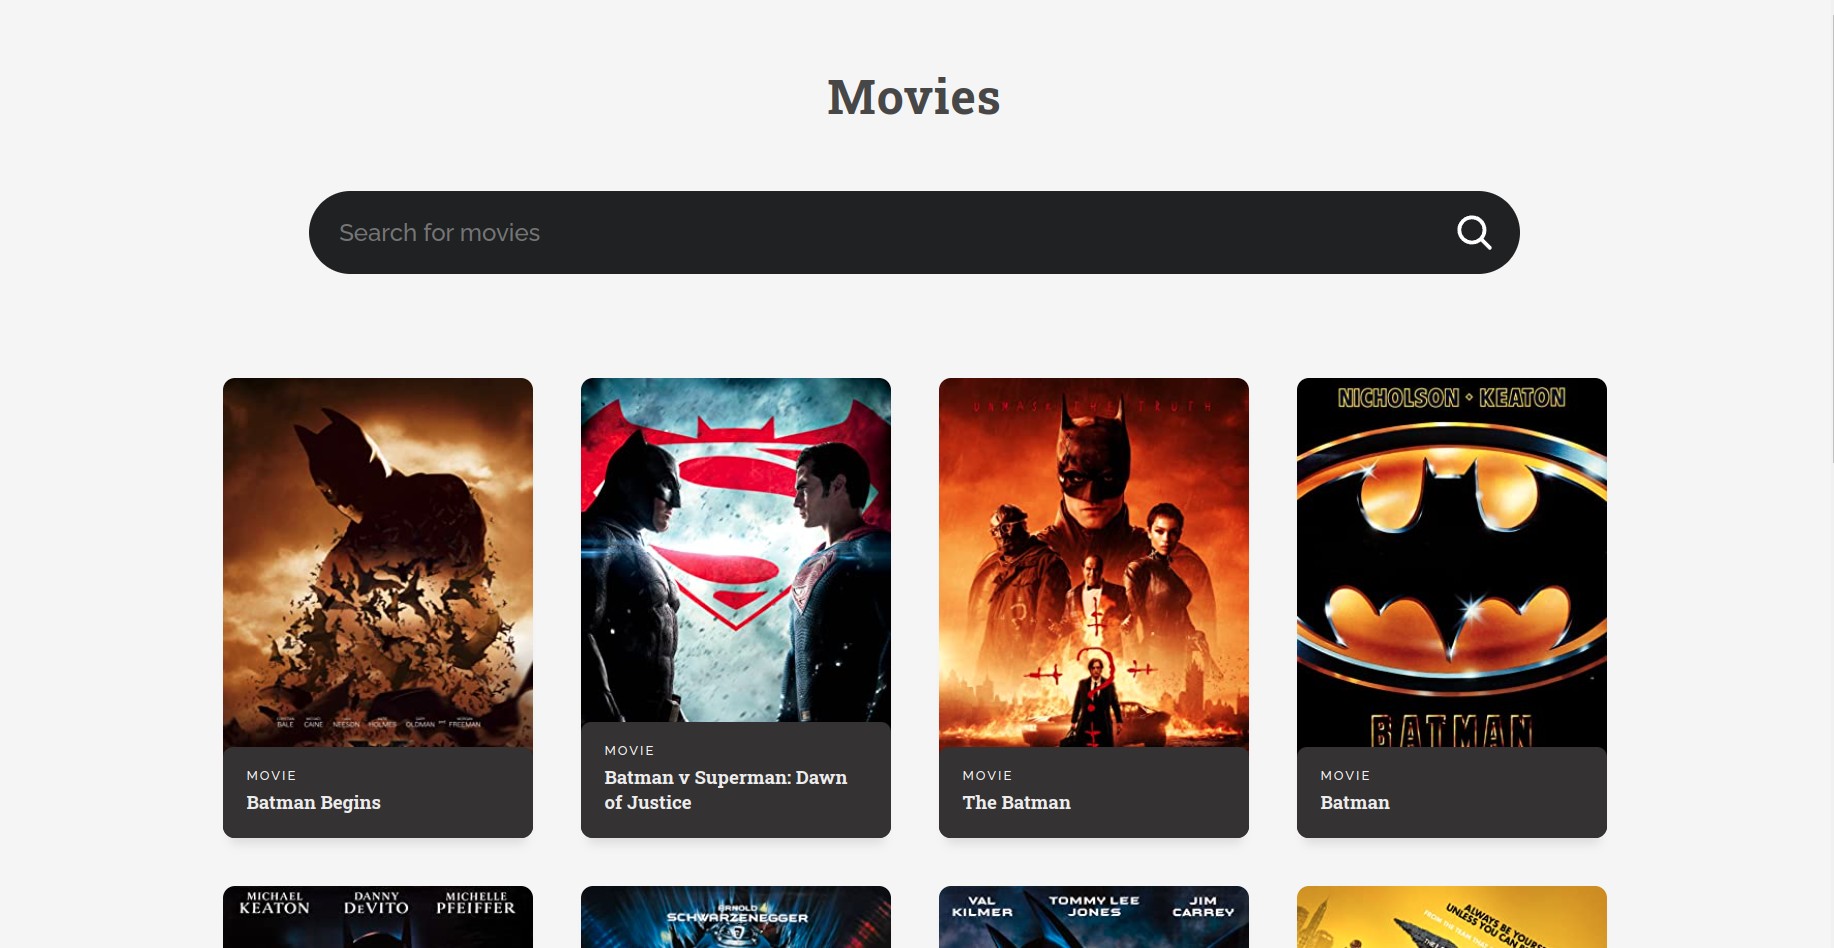Image resolution: width=1834 pixels, height=948 pixels.
Task: Open the Schwarzenegger poster card
Action: pos(736,917)
